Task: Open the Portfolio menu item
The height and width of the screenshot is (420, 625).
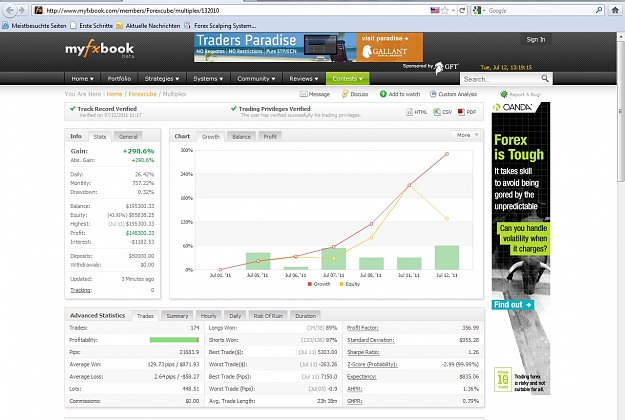Action: pos(119,79)
